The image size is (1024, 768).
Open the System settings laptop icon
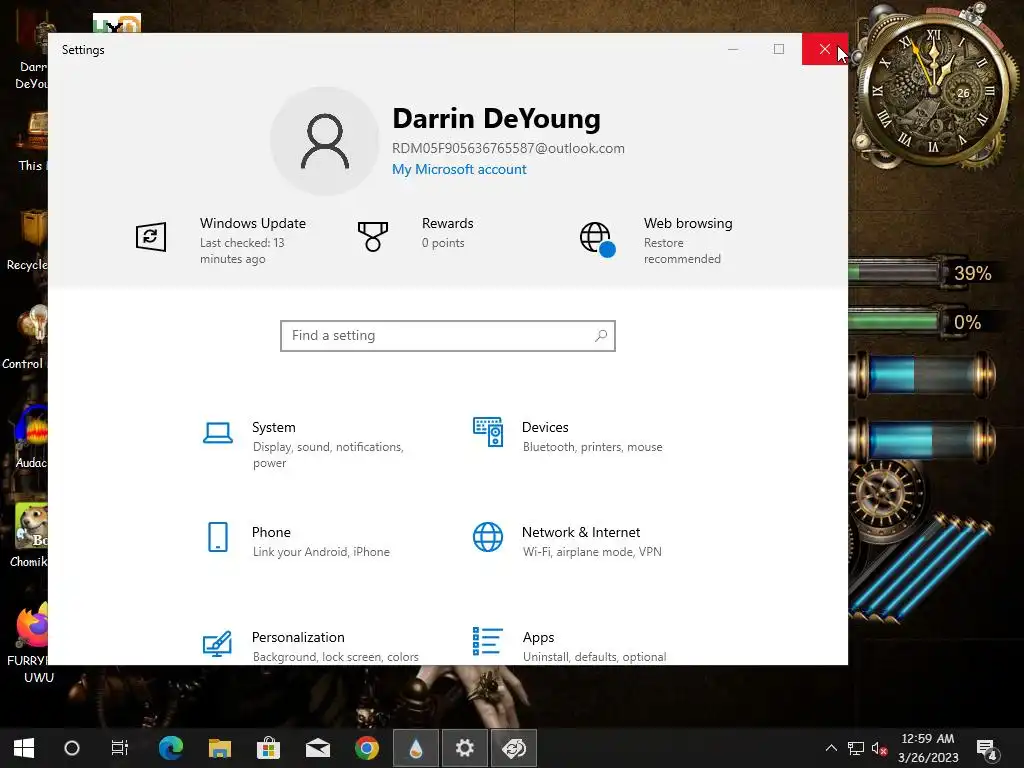(x=217, y=433)
